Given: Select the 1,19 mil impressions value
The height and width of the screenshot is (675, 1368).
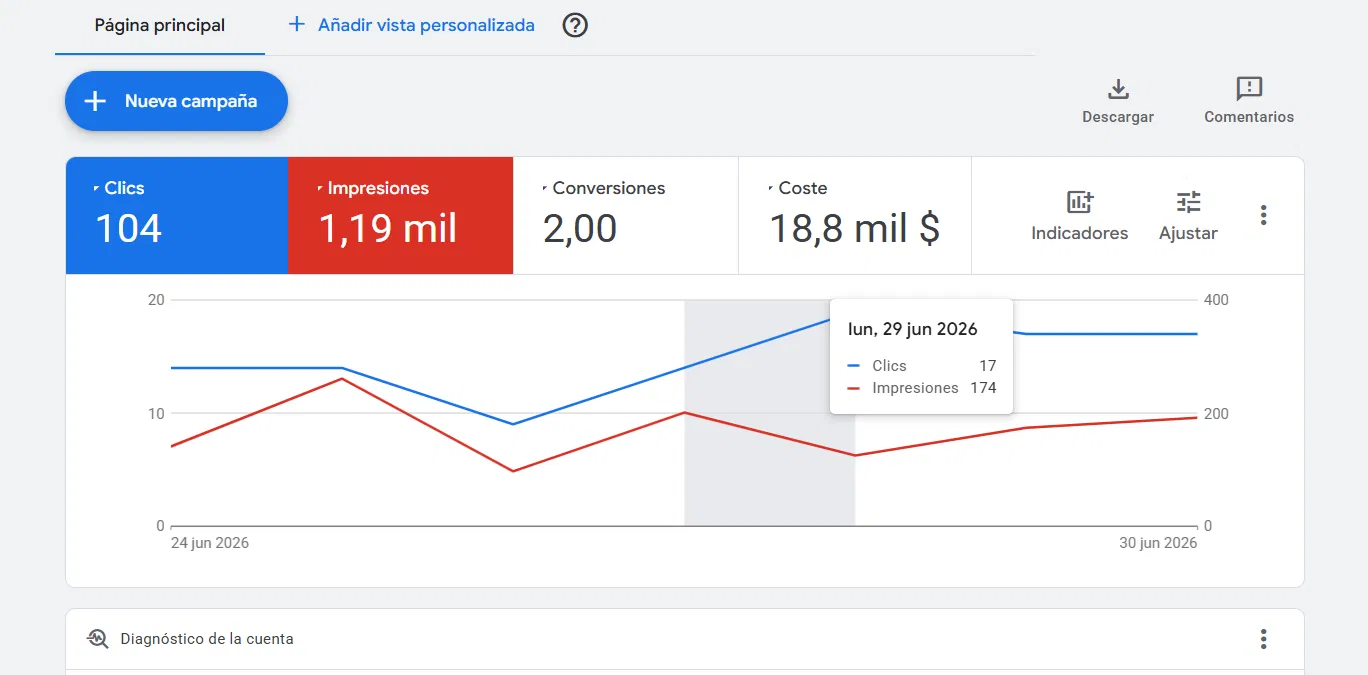Looking at the screenshot, I should pos(388,229).
